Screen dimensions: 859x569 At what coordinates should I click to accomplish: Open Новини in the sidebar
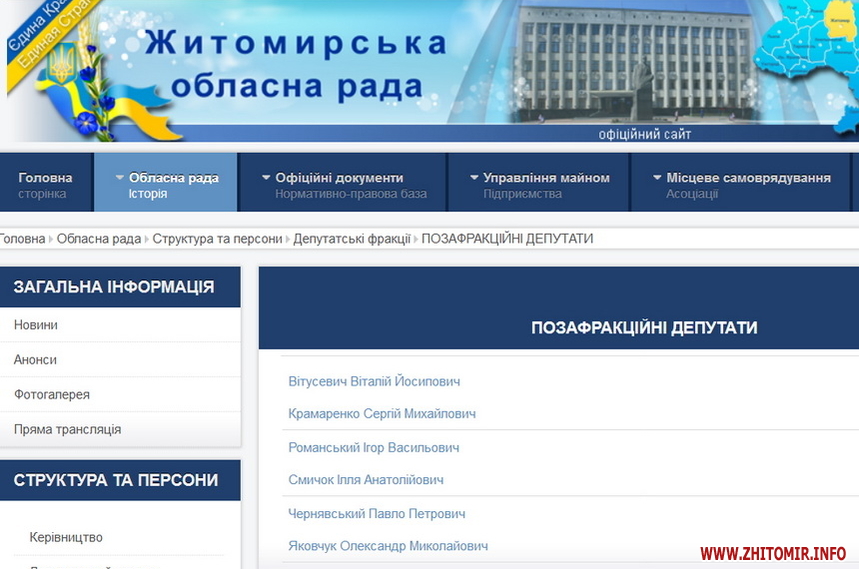point(36,325)
